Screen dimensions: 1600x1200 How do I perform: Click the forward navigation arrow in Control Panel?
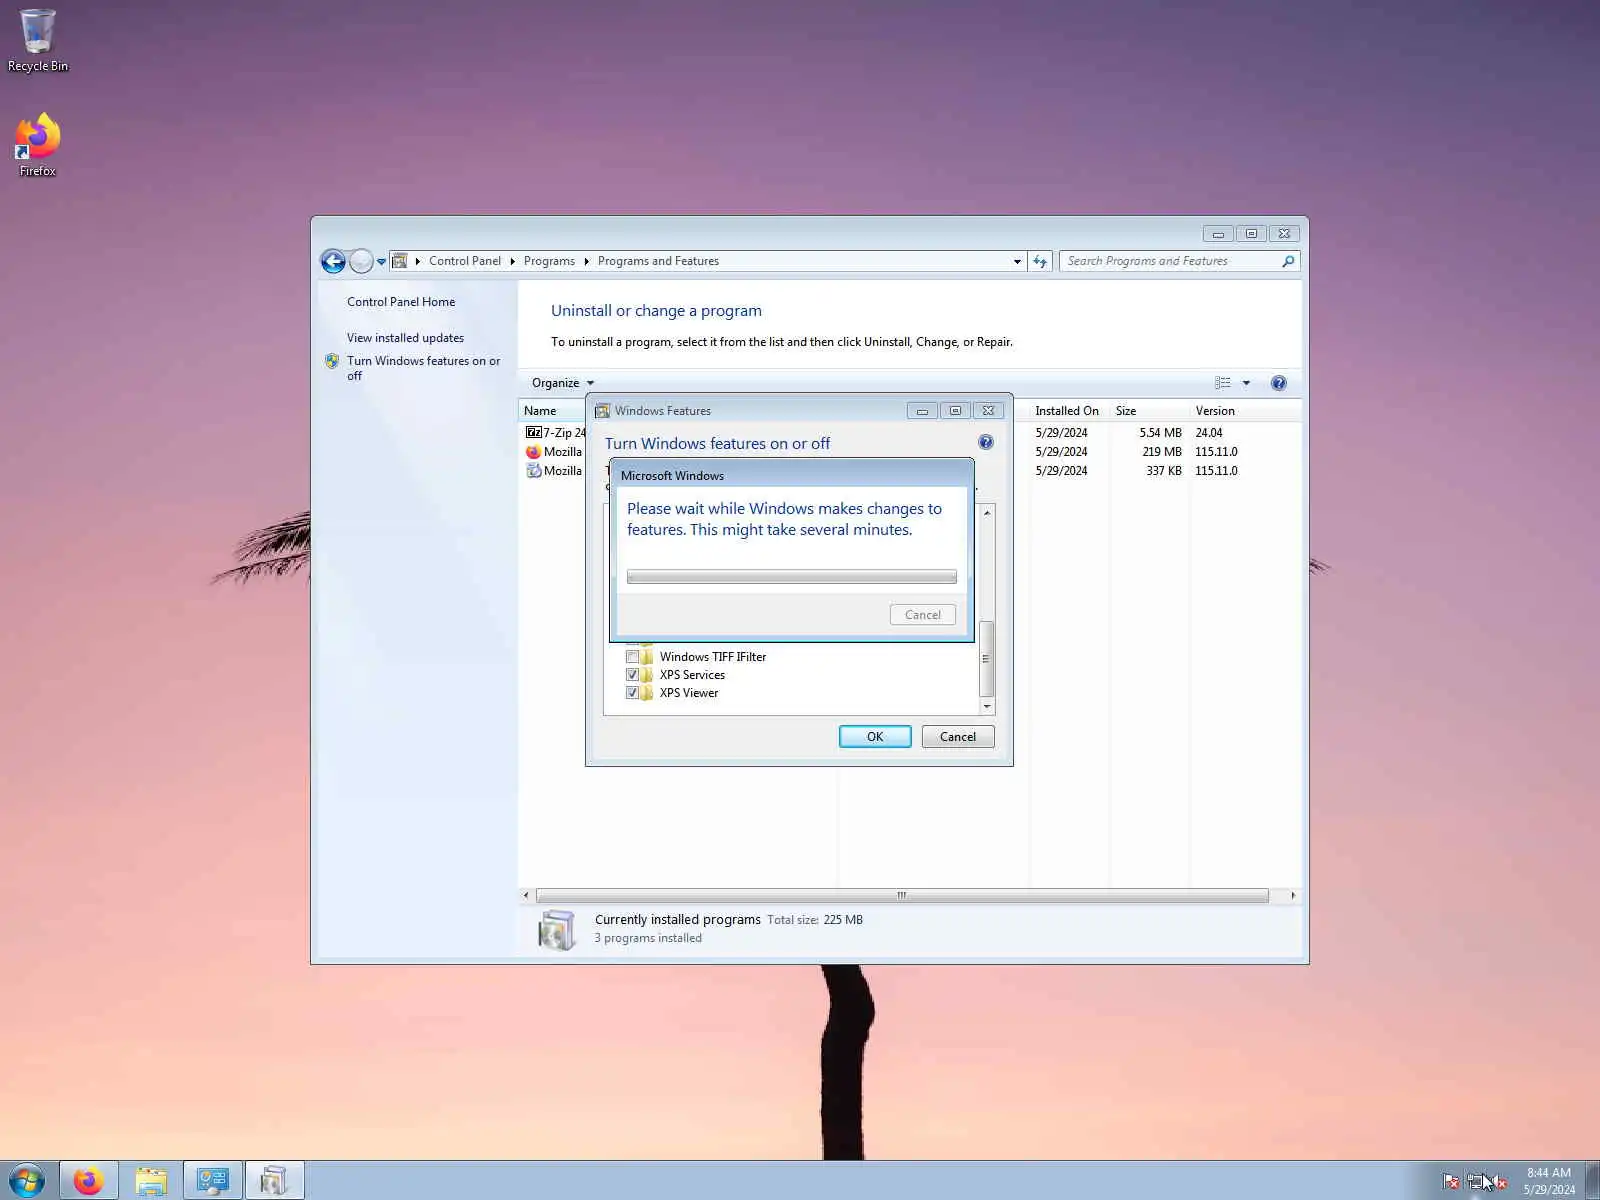(361, 261)
